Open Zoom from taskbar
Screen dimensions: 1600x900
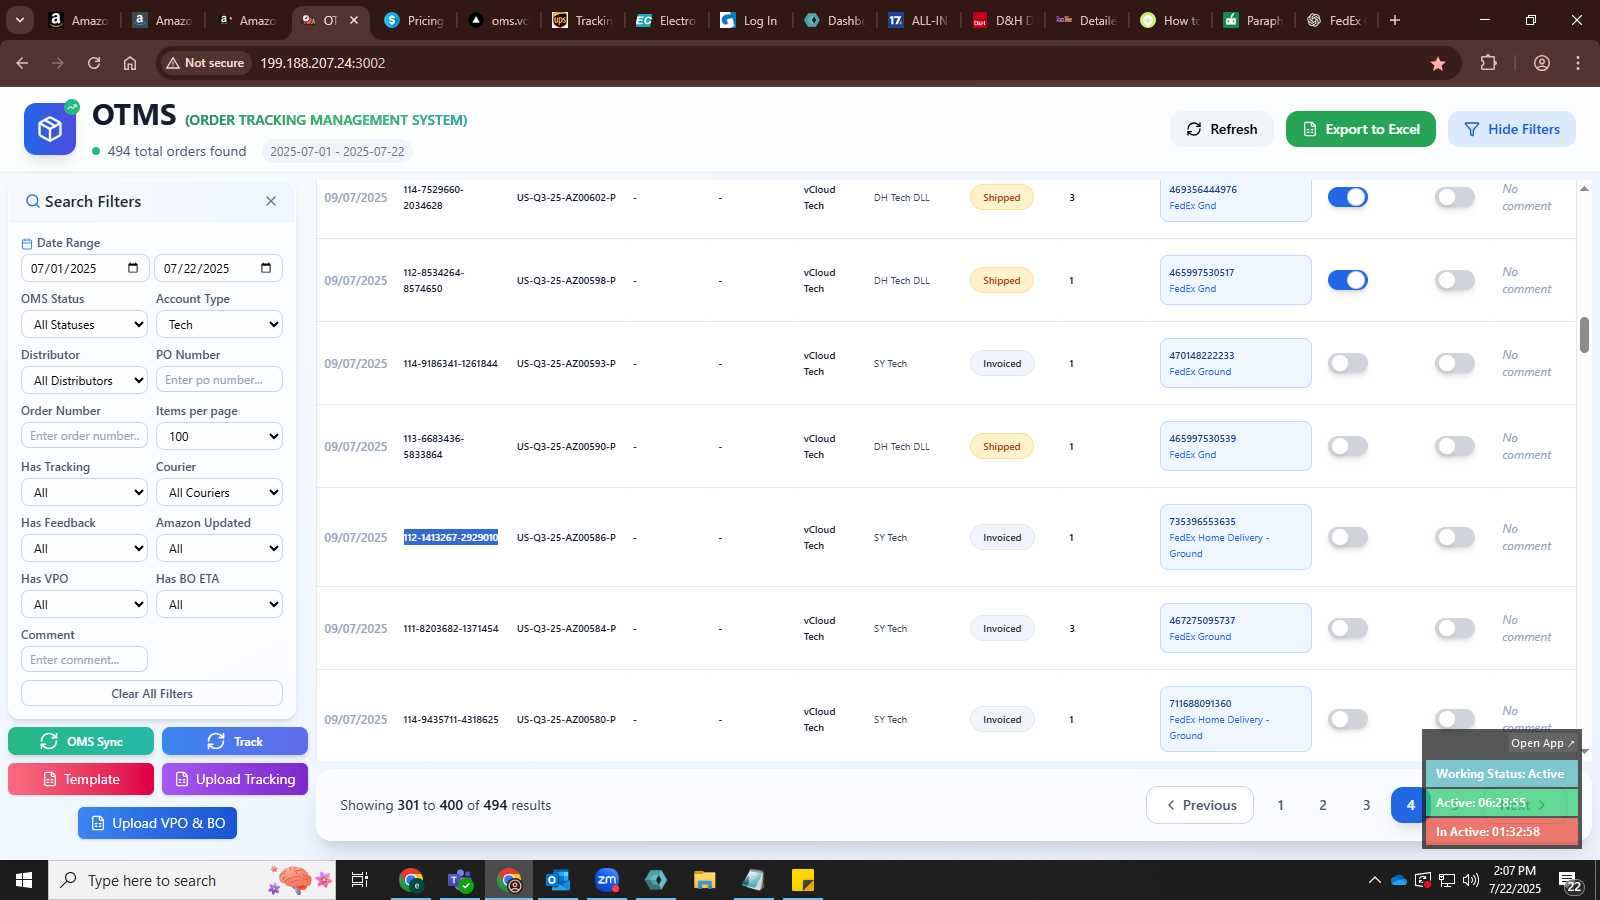tap(607, 880)
